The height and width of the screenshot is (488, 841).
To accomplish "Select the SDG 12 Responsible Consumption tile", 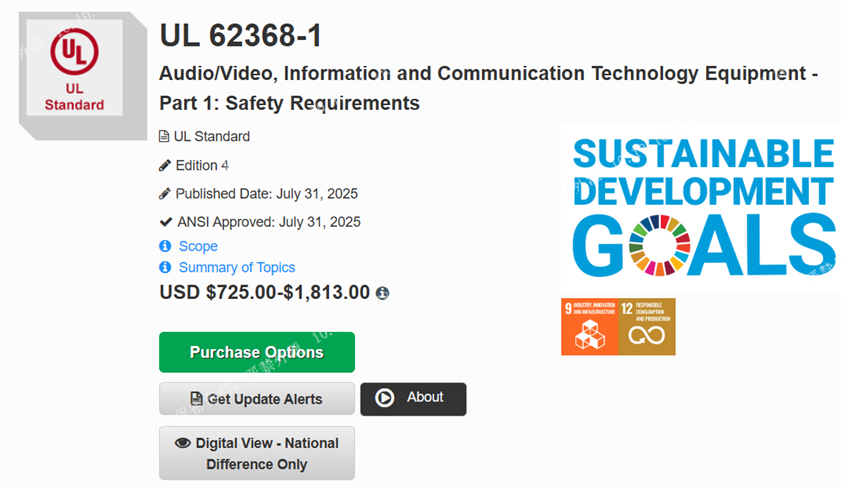I will pos(647,326).
